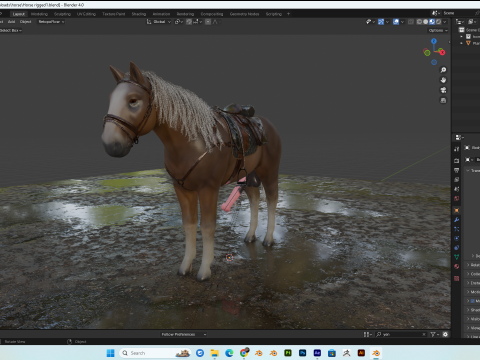480x360 pixels.
Task: Open the Modifiers wrench tab
Action: coord(457,220)
